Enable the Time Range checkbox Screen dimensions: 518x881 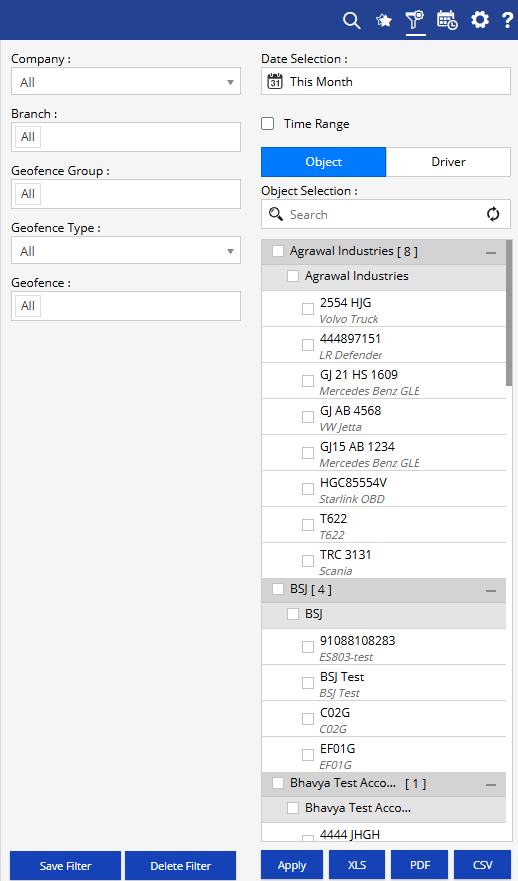coord(268,124)
